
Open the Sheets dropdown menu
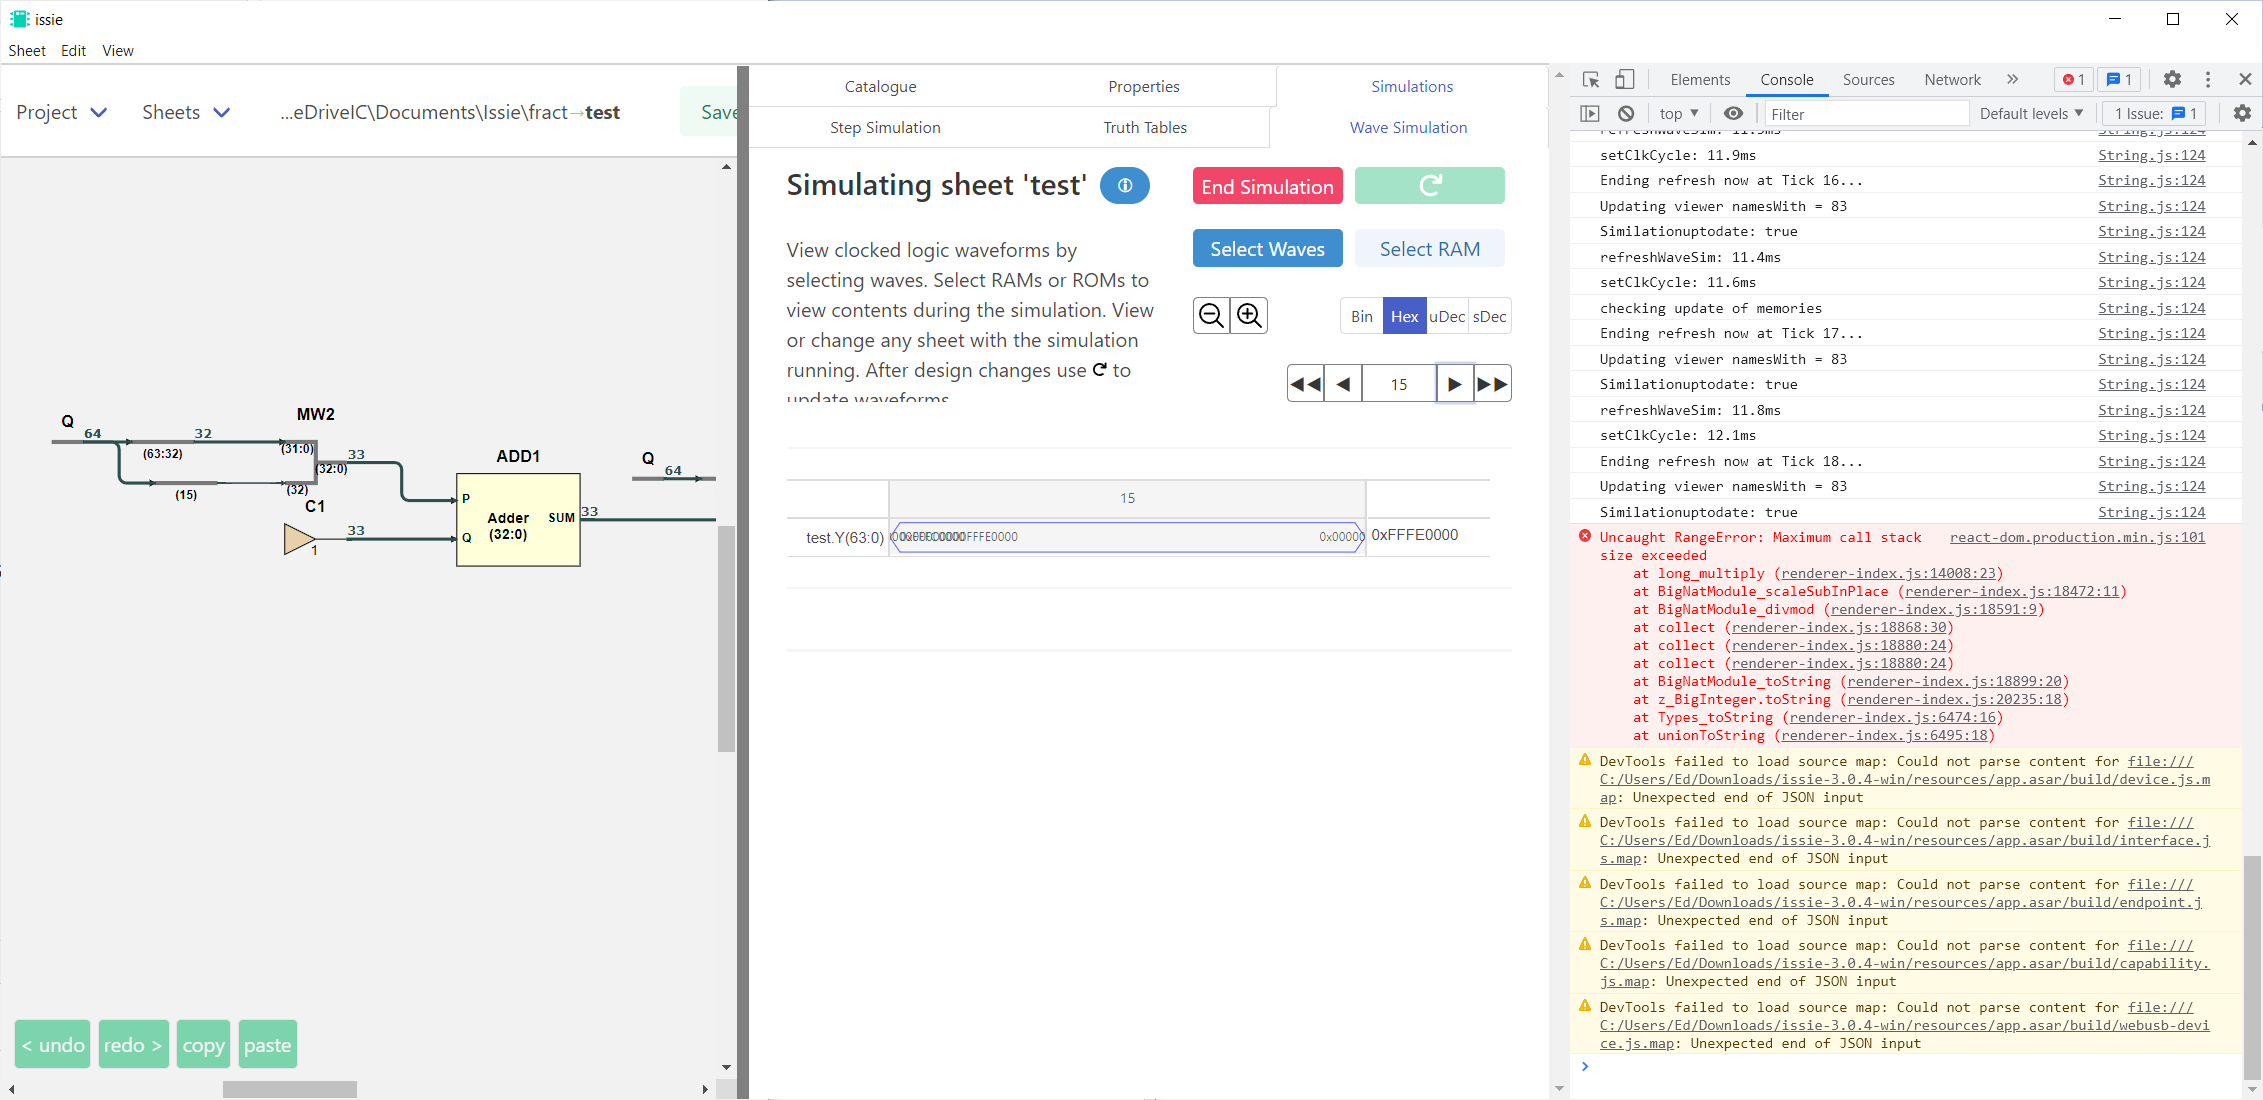point(185,112)
